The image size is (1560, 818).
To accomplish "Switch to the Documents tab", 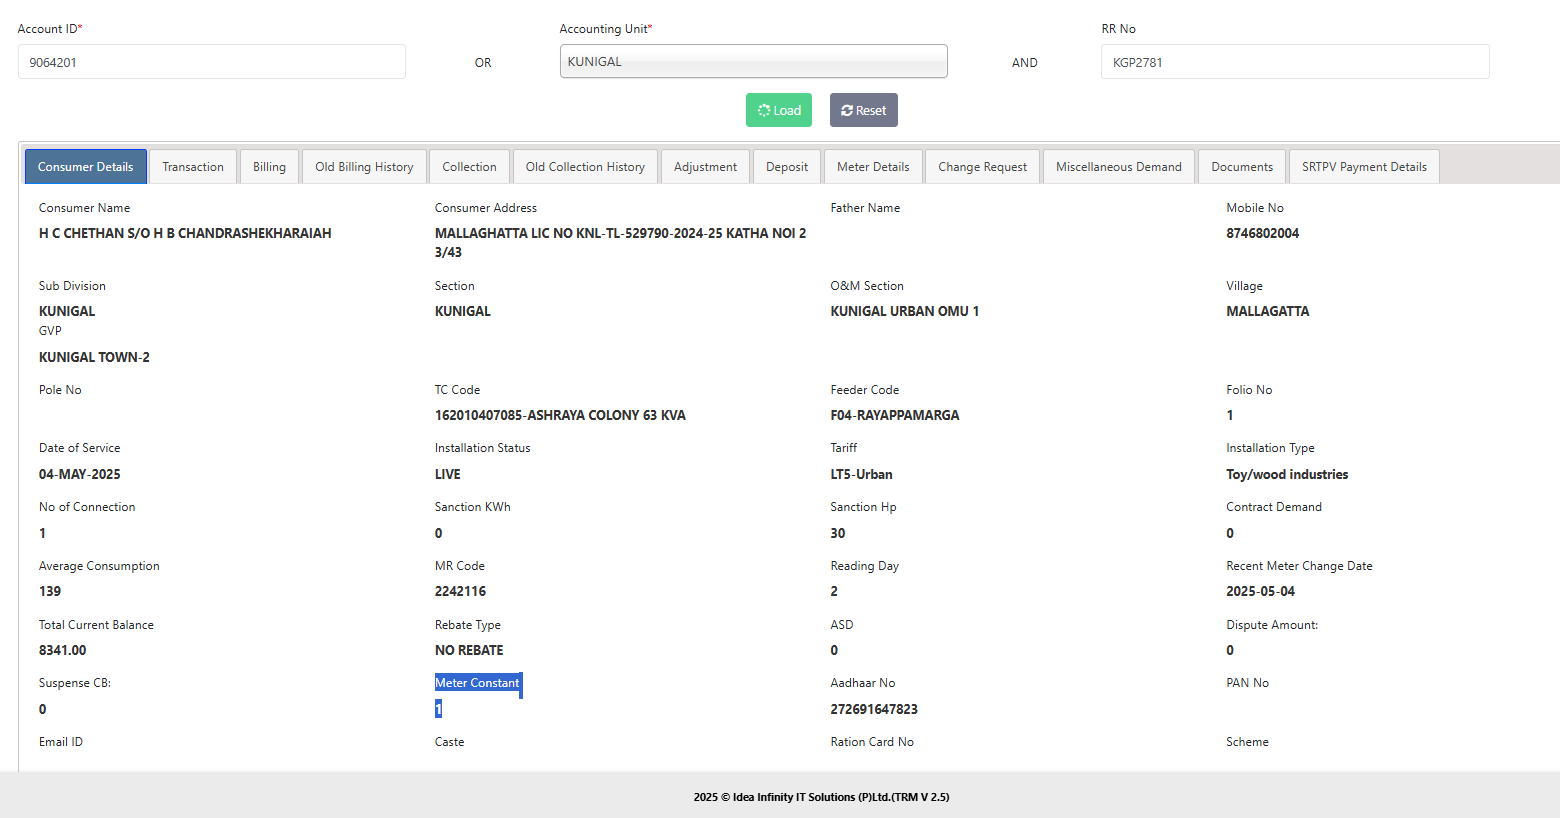I will (x=1242, y=167).
